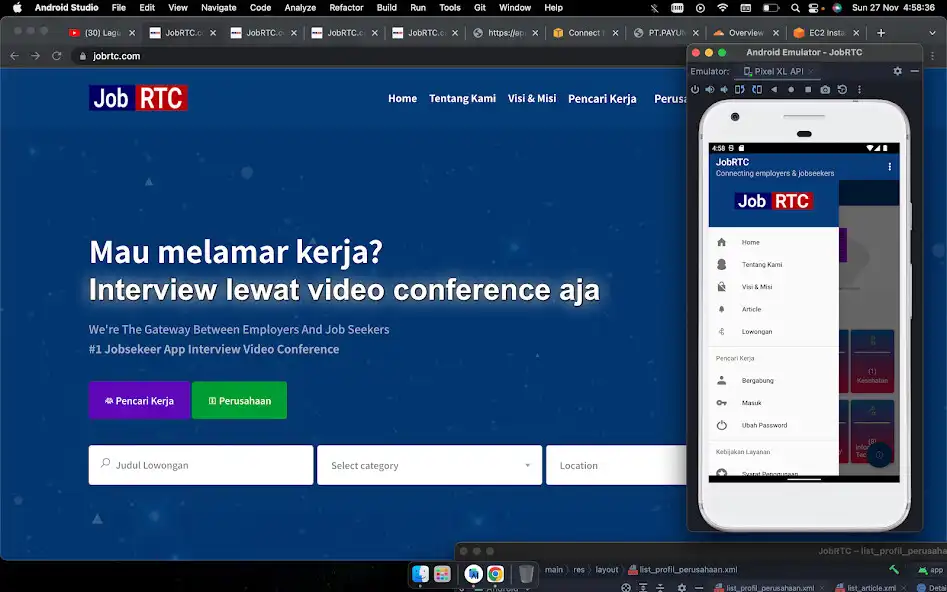Image resolution: width=947 pixels, height=592 pixels.
Task: Open Launchpad from the Dock
Action: (442, 573)
